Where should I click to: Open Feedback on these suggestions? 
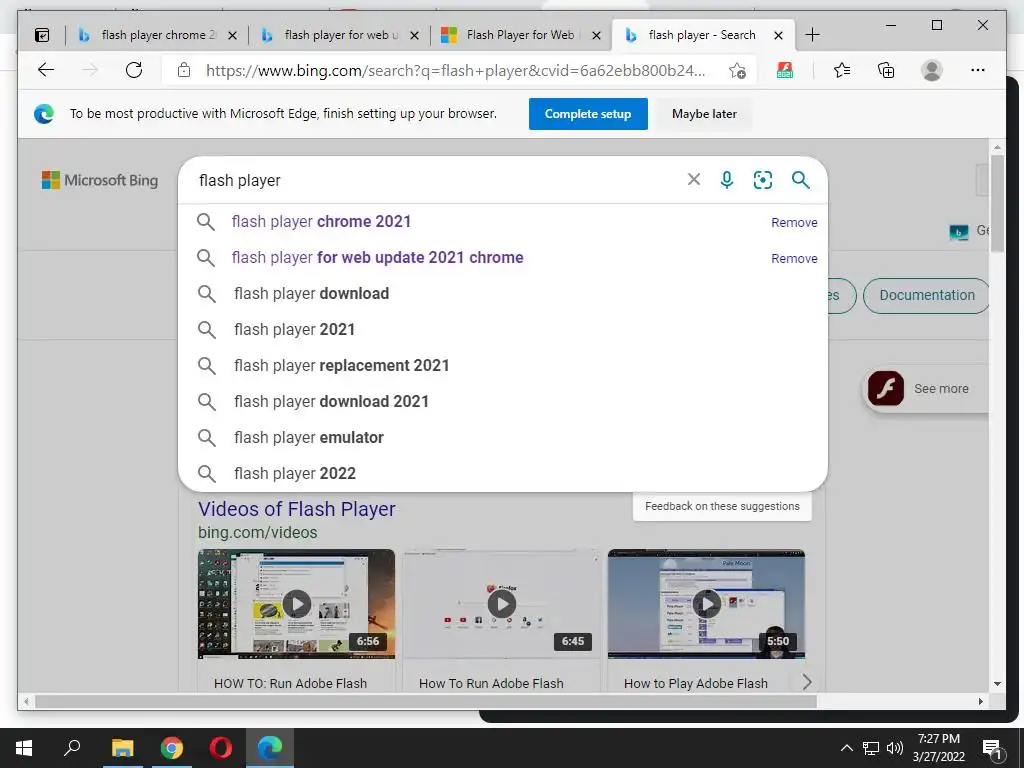[722, 506]
